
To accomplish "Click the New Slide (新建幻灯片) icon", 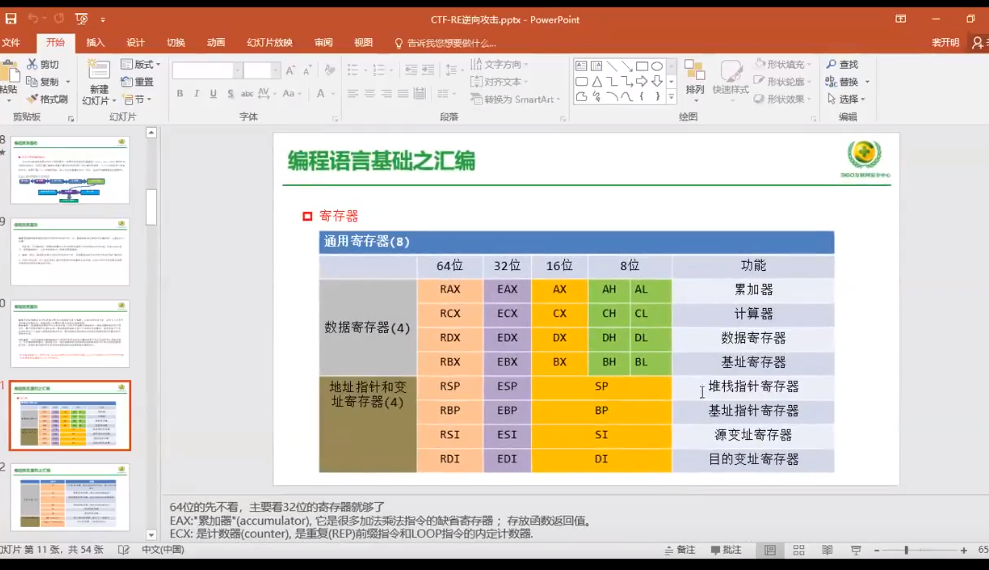I will (x=98, y=69).
